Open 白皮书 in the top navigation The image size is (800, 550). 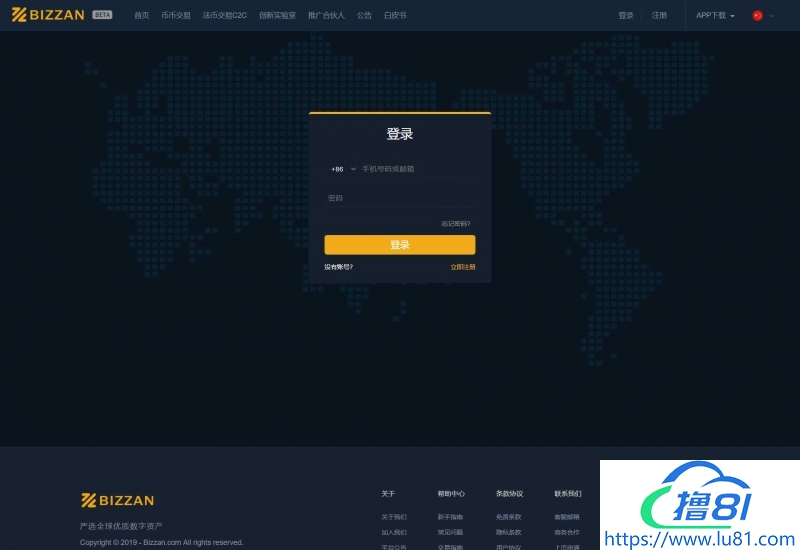(x=395, y=16)
